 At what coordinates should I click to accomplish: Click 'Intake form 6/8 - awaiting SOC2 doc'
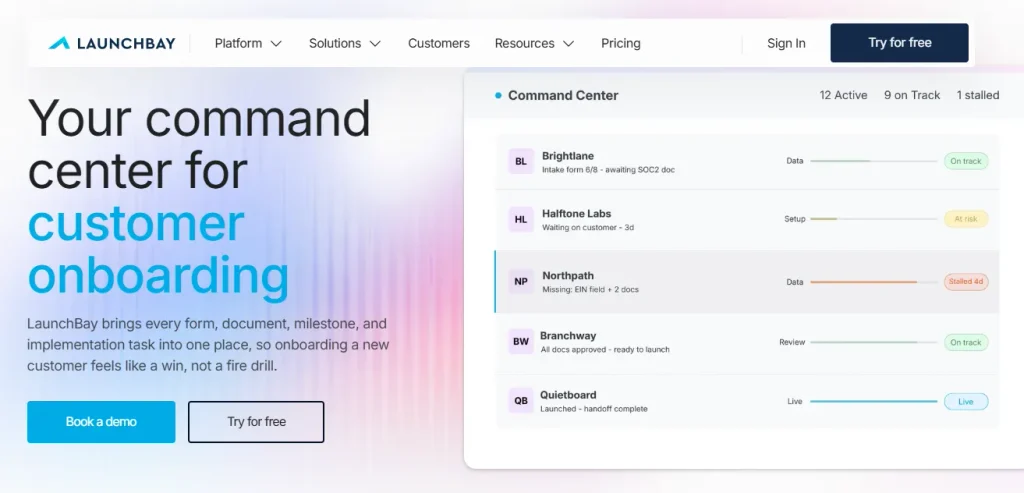click(608, 170)
